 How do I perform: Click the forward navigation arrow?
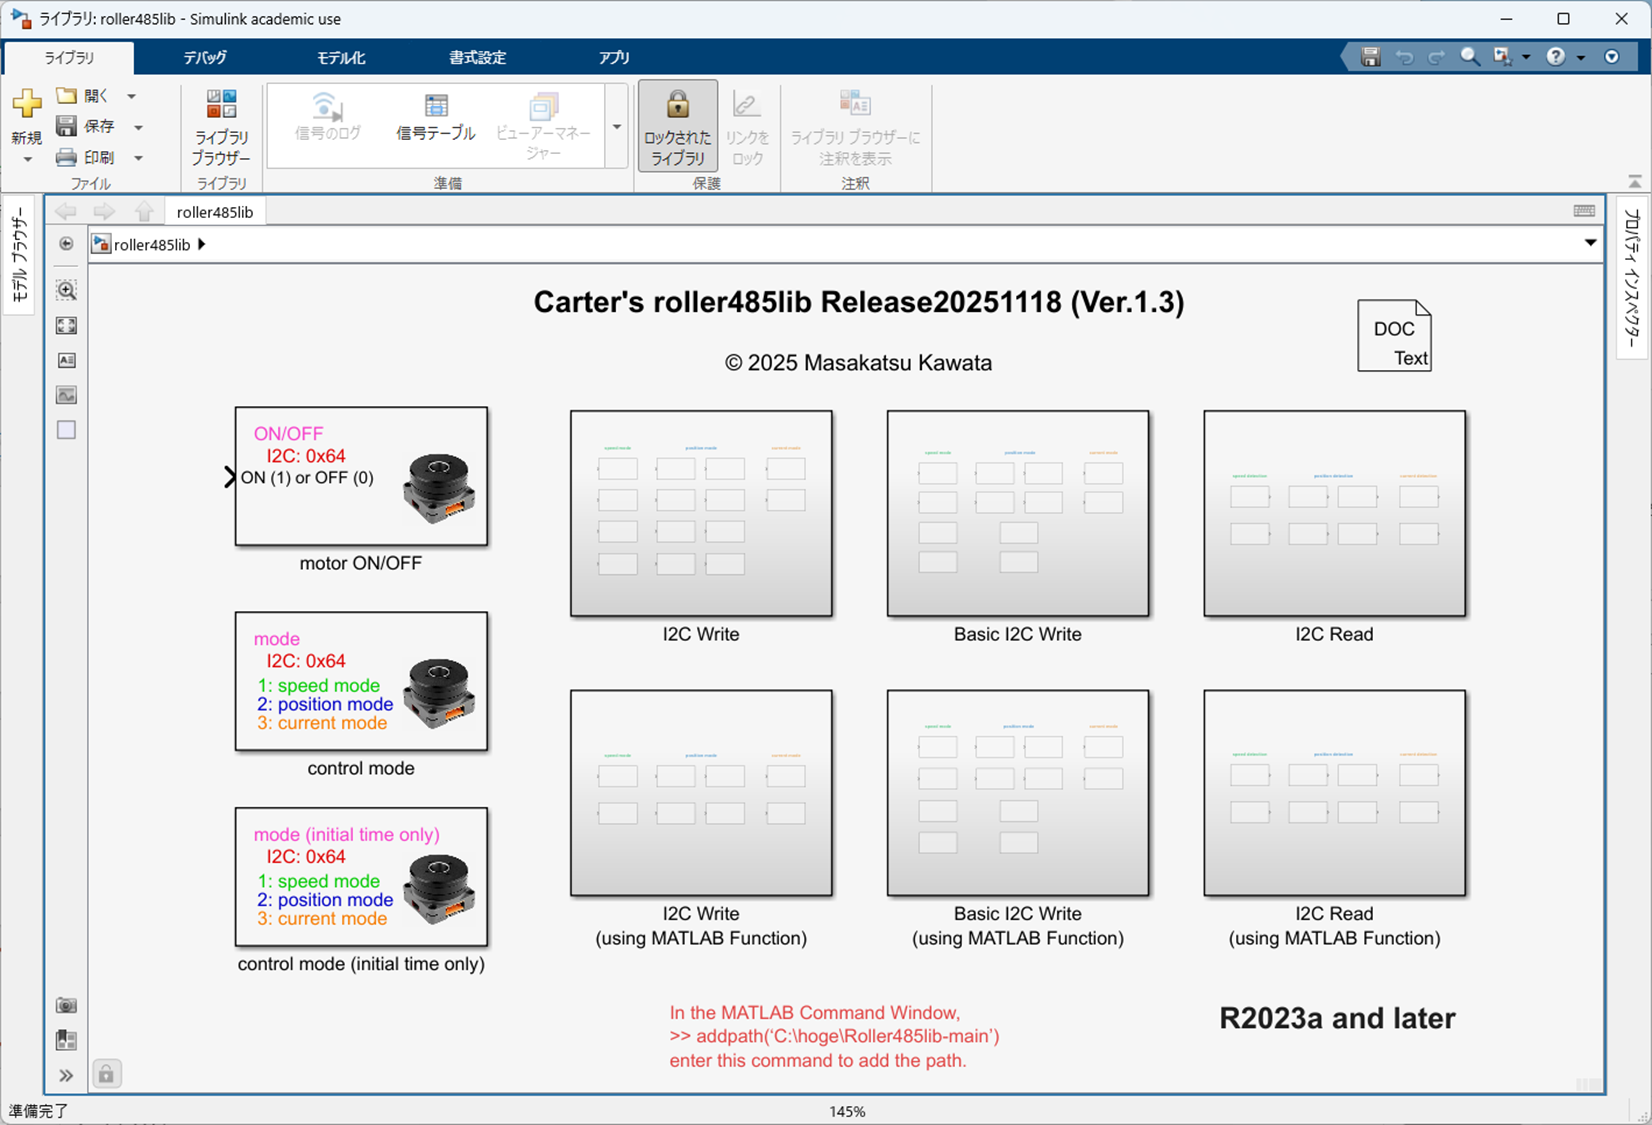[x=104, y=211]
